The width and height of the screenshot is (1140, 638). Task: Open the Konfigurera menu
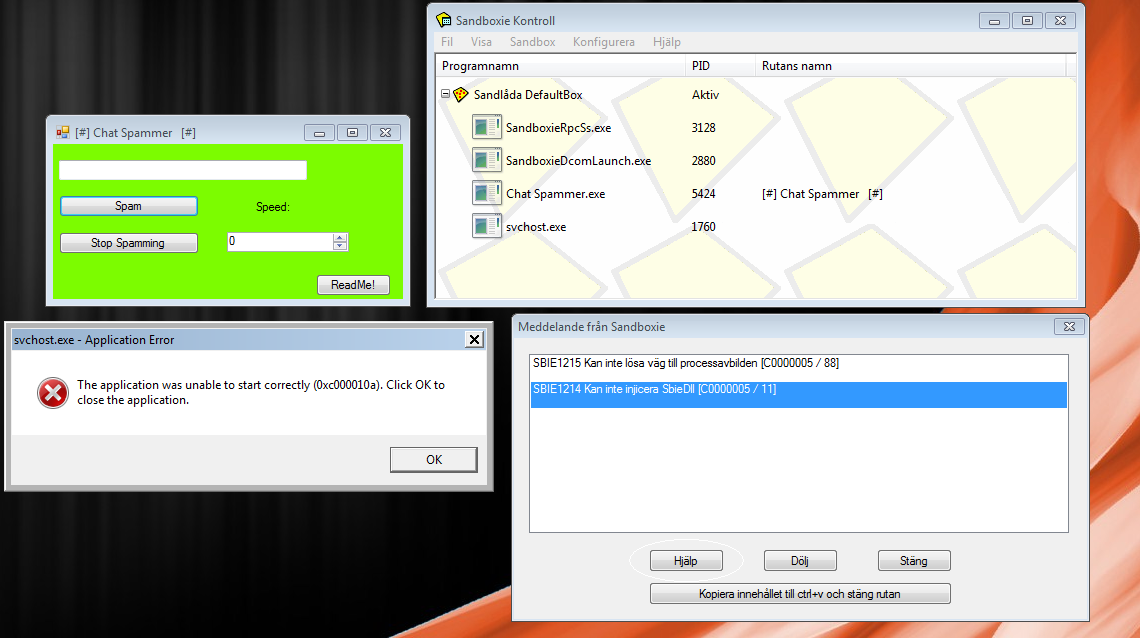603,42
